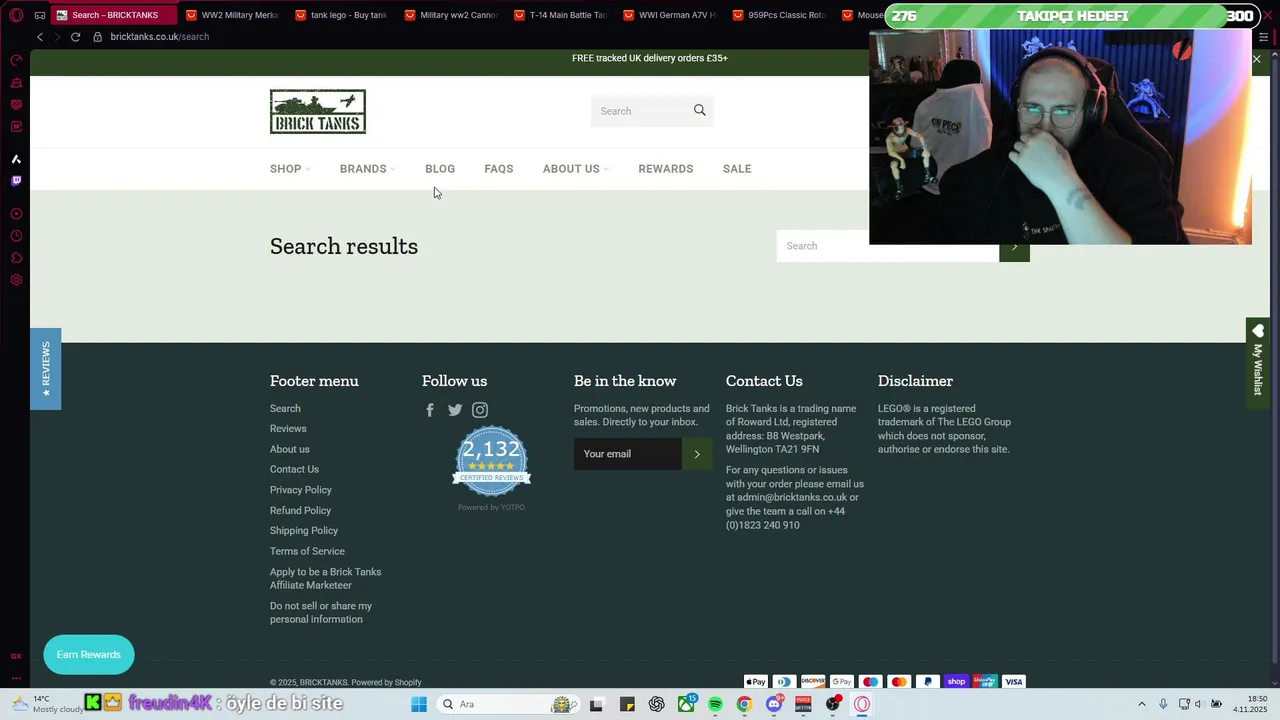Viewport: 1280px width, 720px height.
Task: Switch to WW2 Military Merkava tab
Action: tap(231, 15)
